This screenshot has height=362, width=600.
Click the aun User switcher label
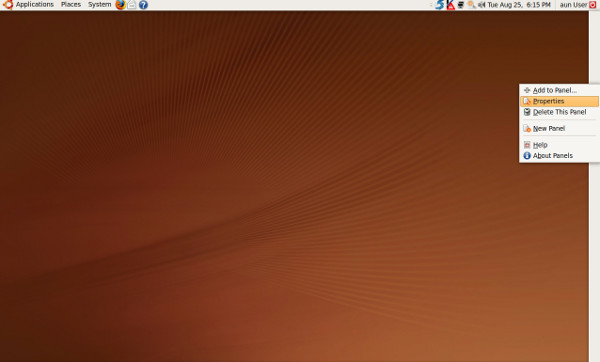573,5
